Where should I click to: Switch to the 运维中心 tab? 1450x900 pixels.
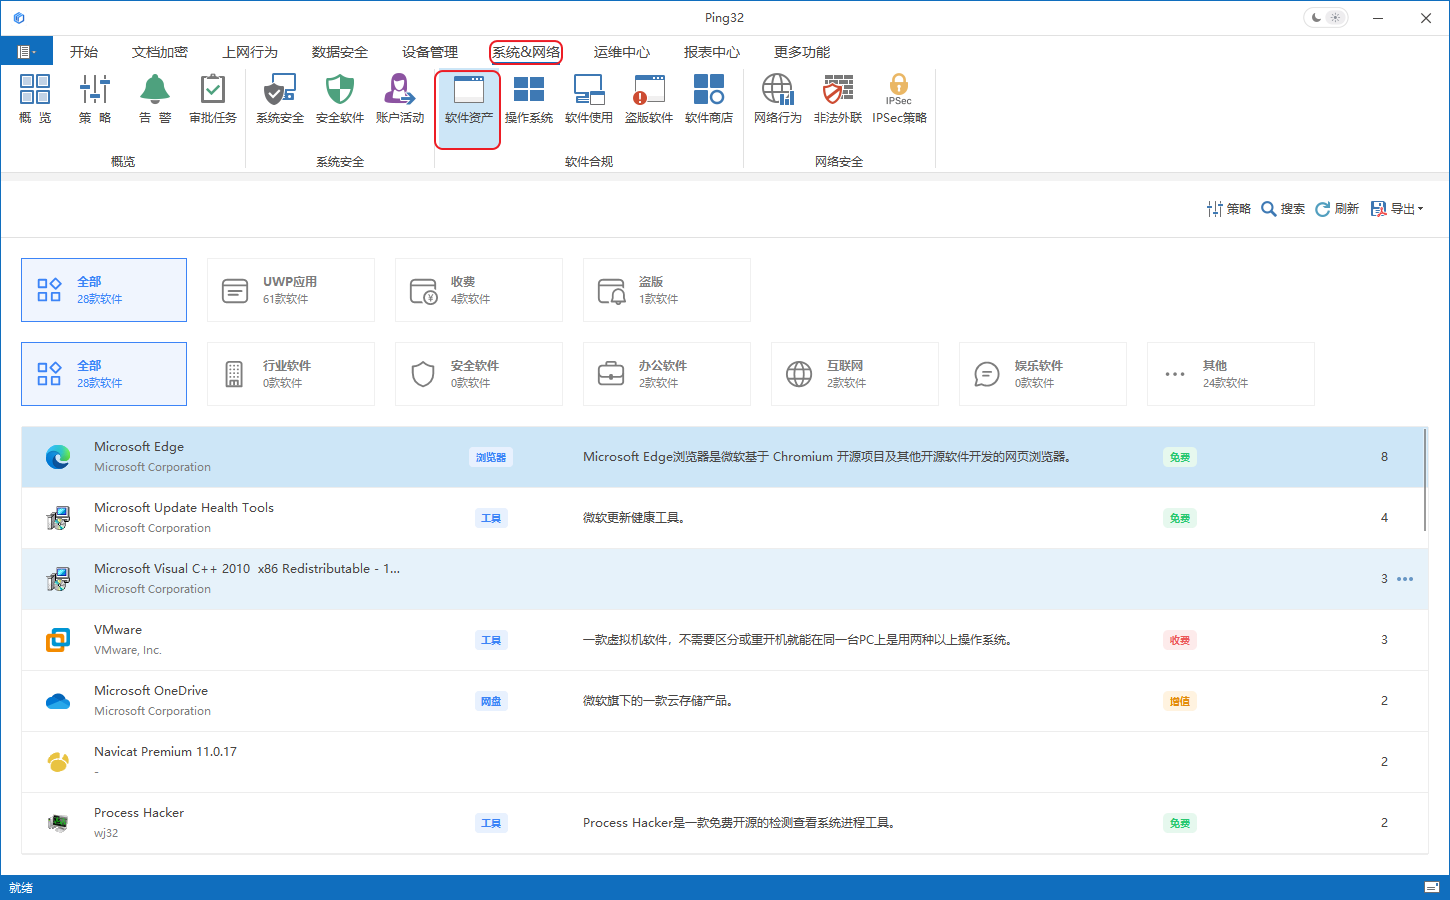pos(622,52)
